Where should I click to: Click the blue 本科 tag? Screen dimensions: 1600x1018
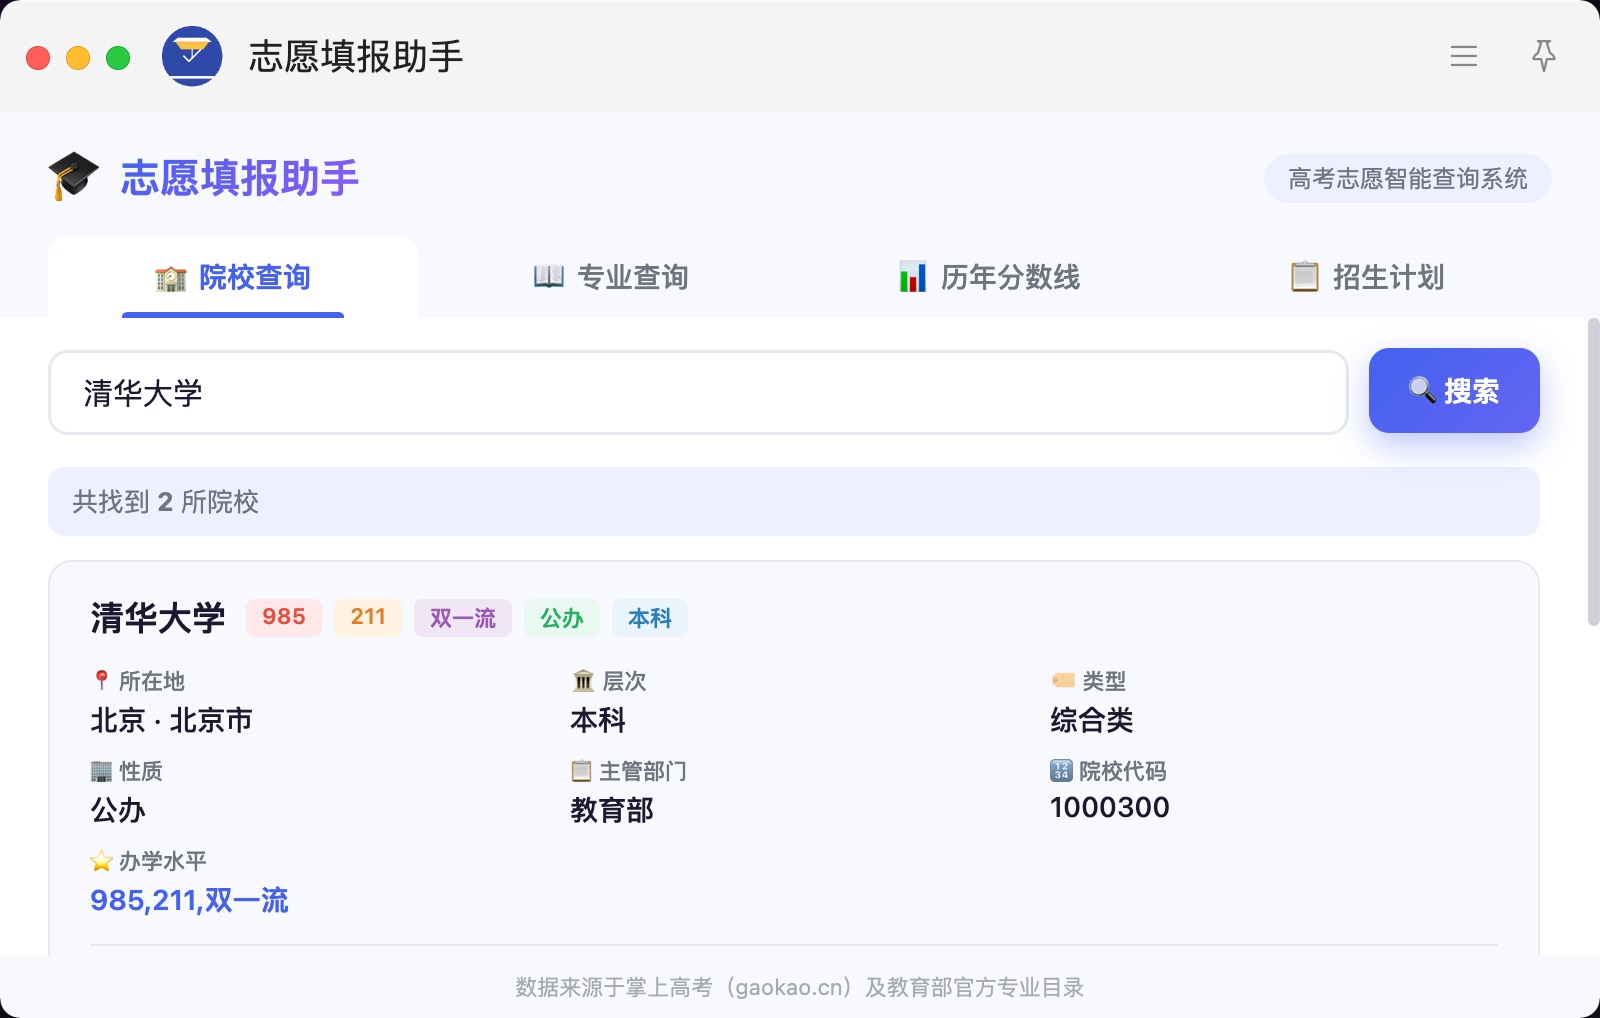click(x=650, y=617)
